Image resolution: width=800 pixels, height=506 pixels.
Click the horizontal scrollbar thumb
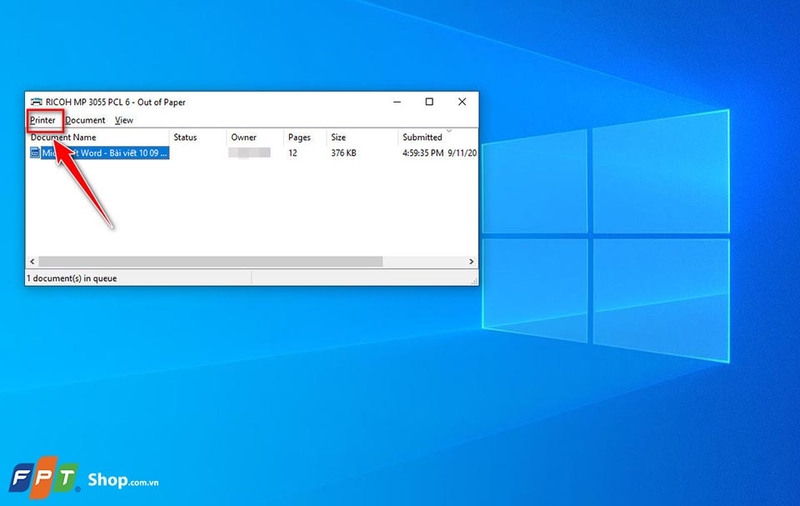click(x=210, y=261)
